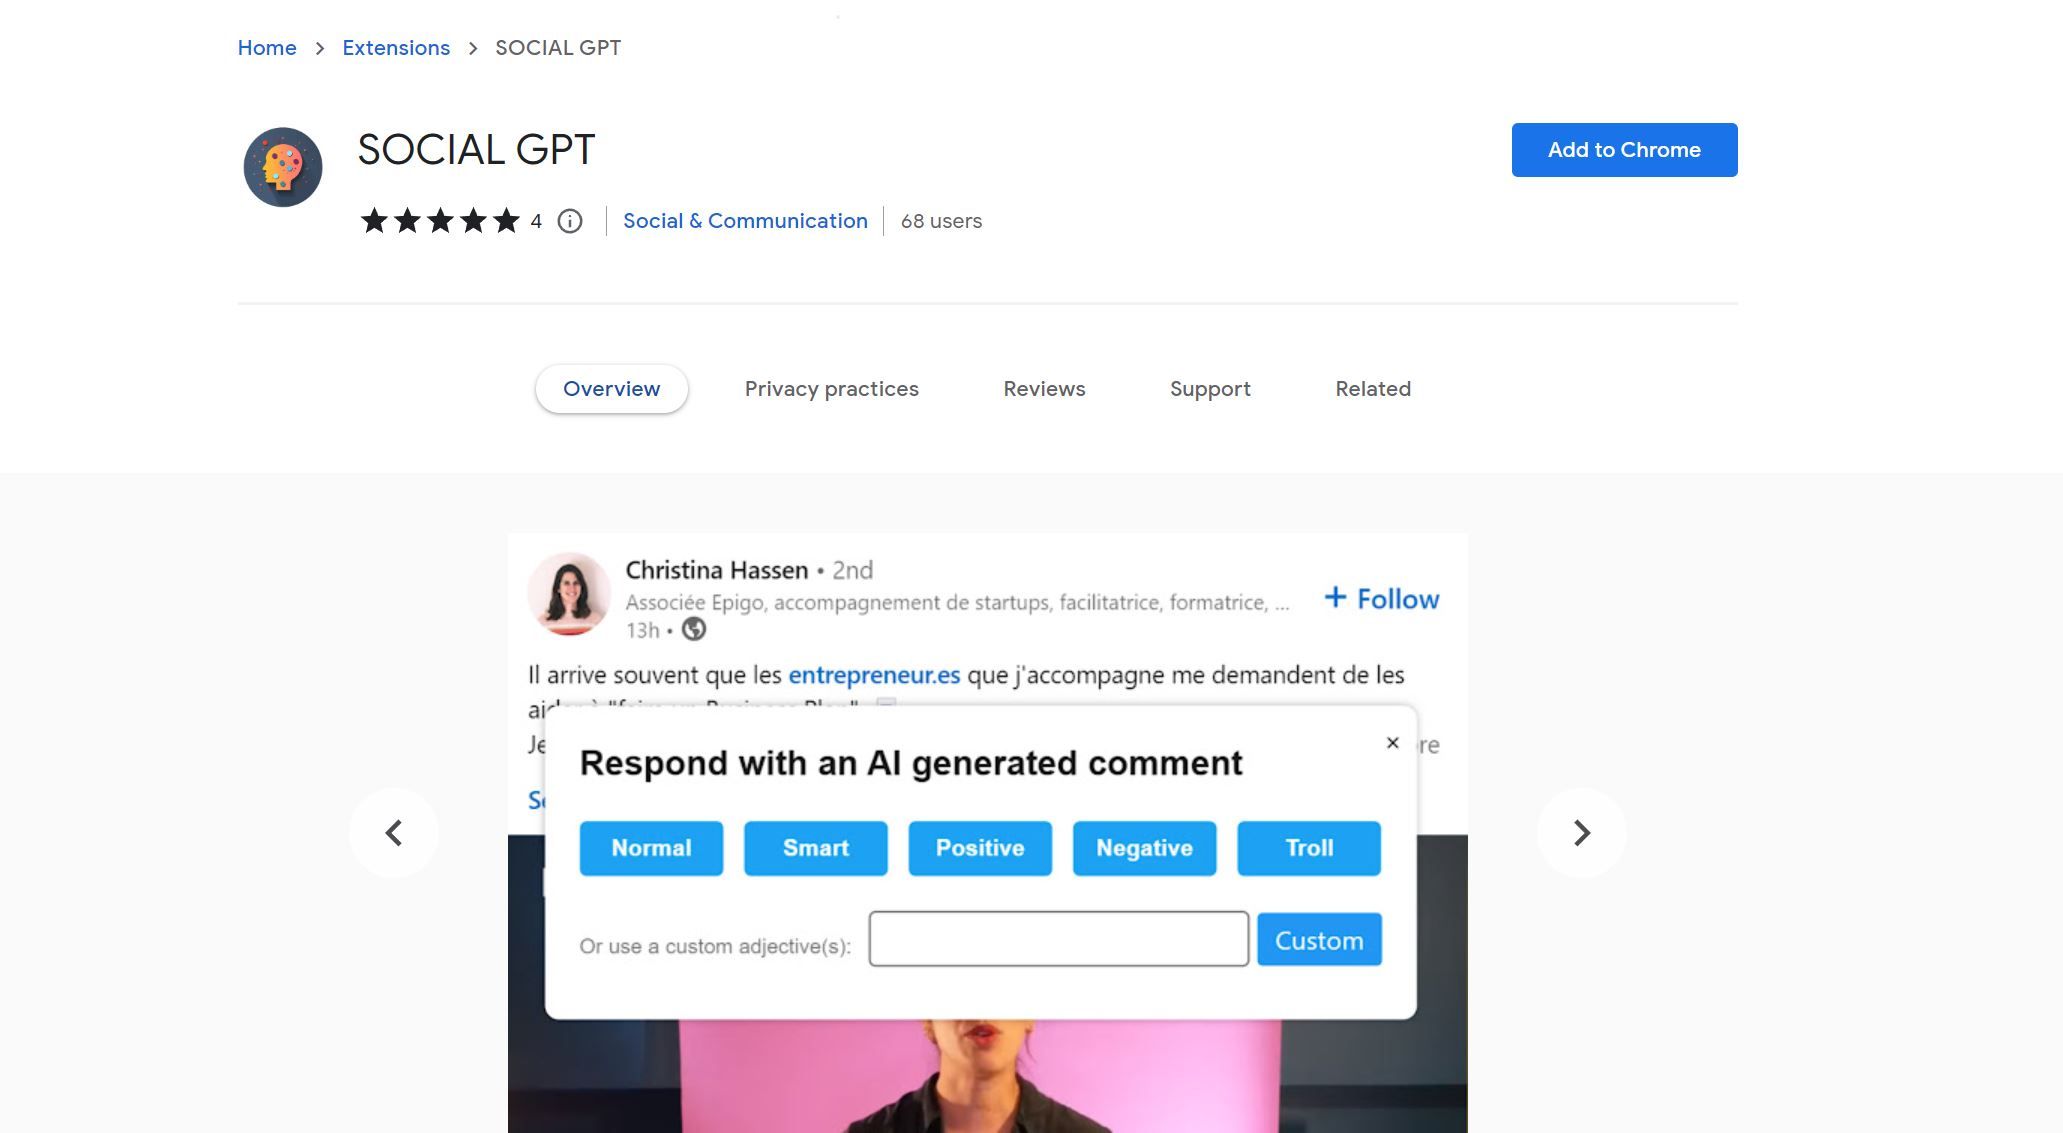Viewport: 2063px width, 1133px height.
Task: Click the Positive comment style button
Action: pos(979,847)
